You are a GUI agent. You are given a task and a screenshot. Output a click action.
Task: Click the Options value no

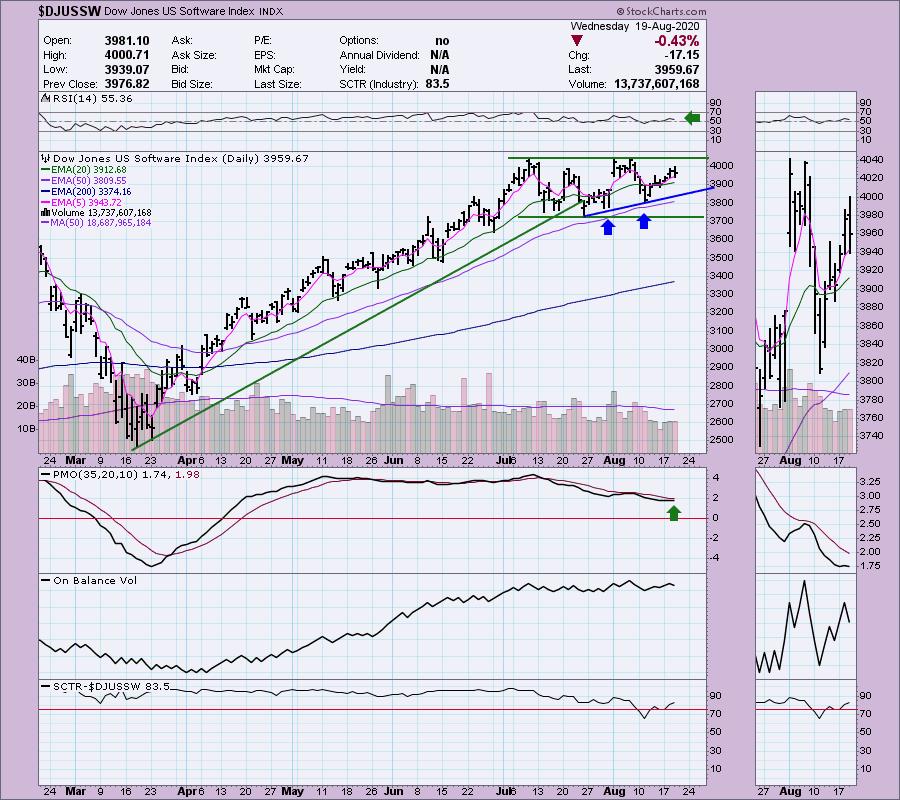pos(442,41)
